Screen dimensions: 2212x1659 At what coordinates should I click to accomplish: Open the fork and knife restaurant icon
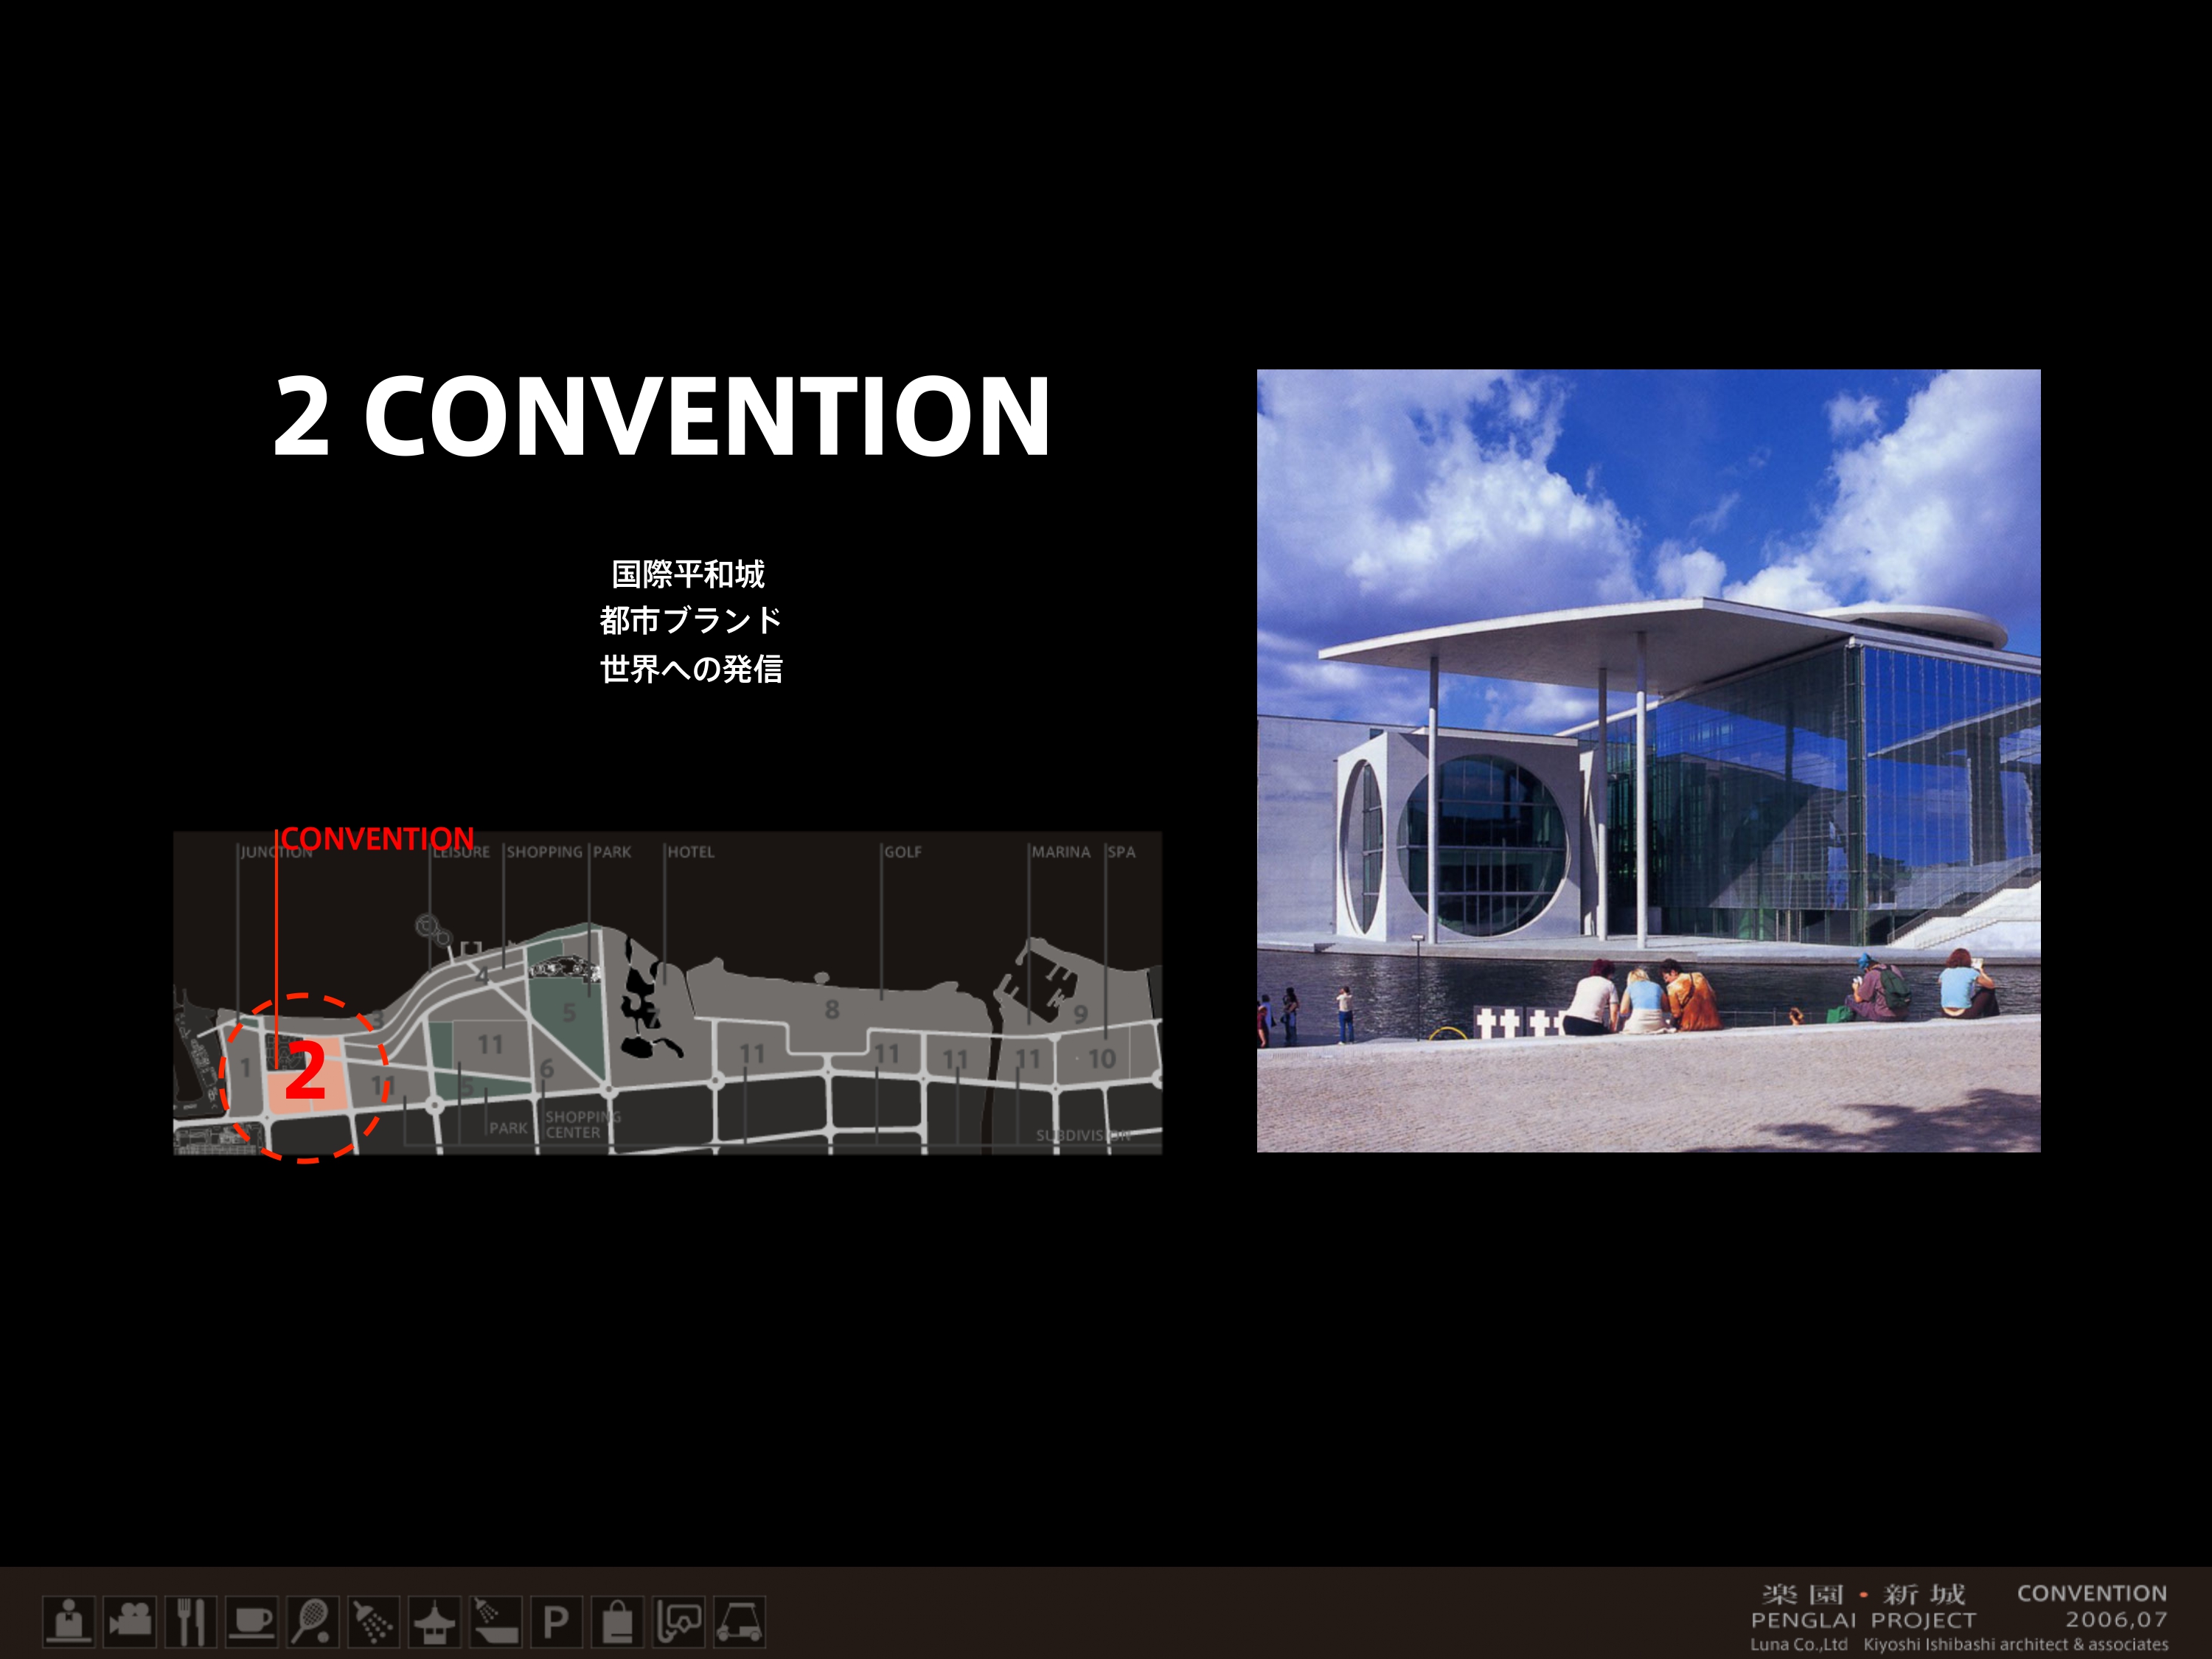tap(191, 1621)
